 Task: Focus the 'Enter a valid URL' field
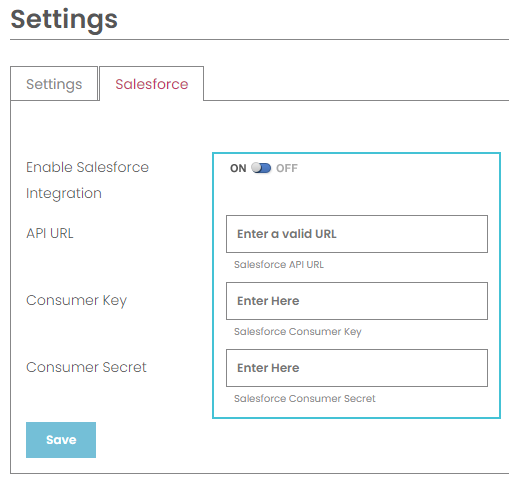coord(357,234)
